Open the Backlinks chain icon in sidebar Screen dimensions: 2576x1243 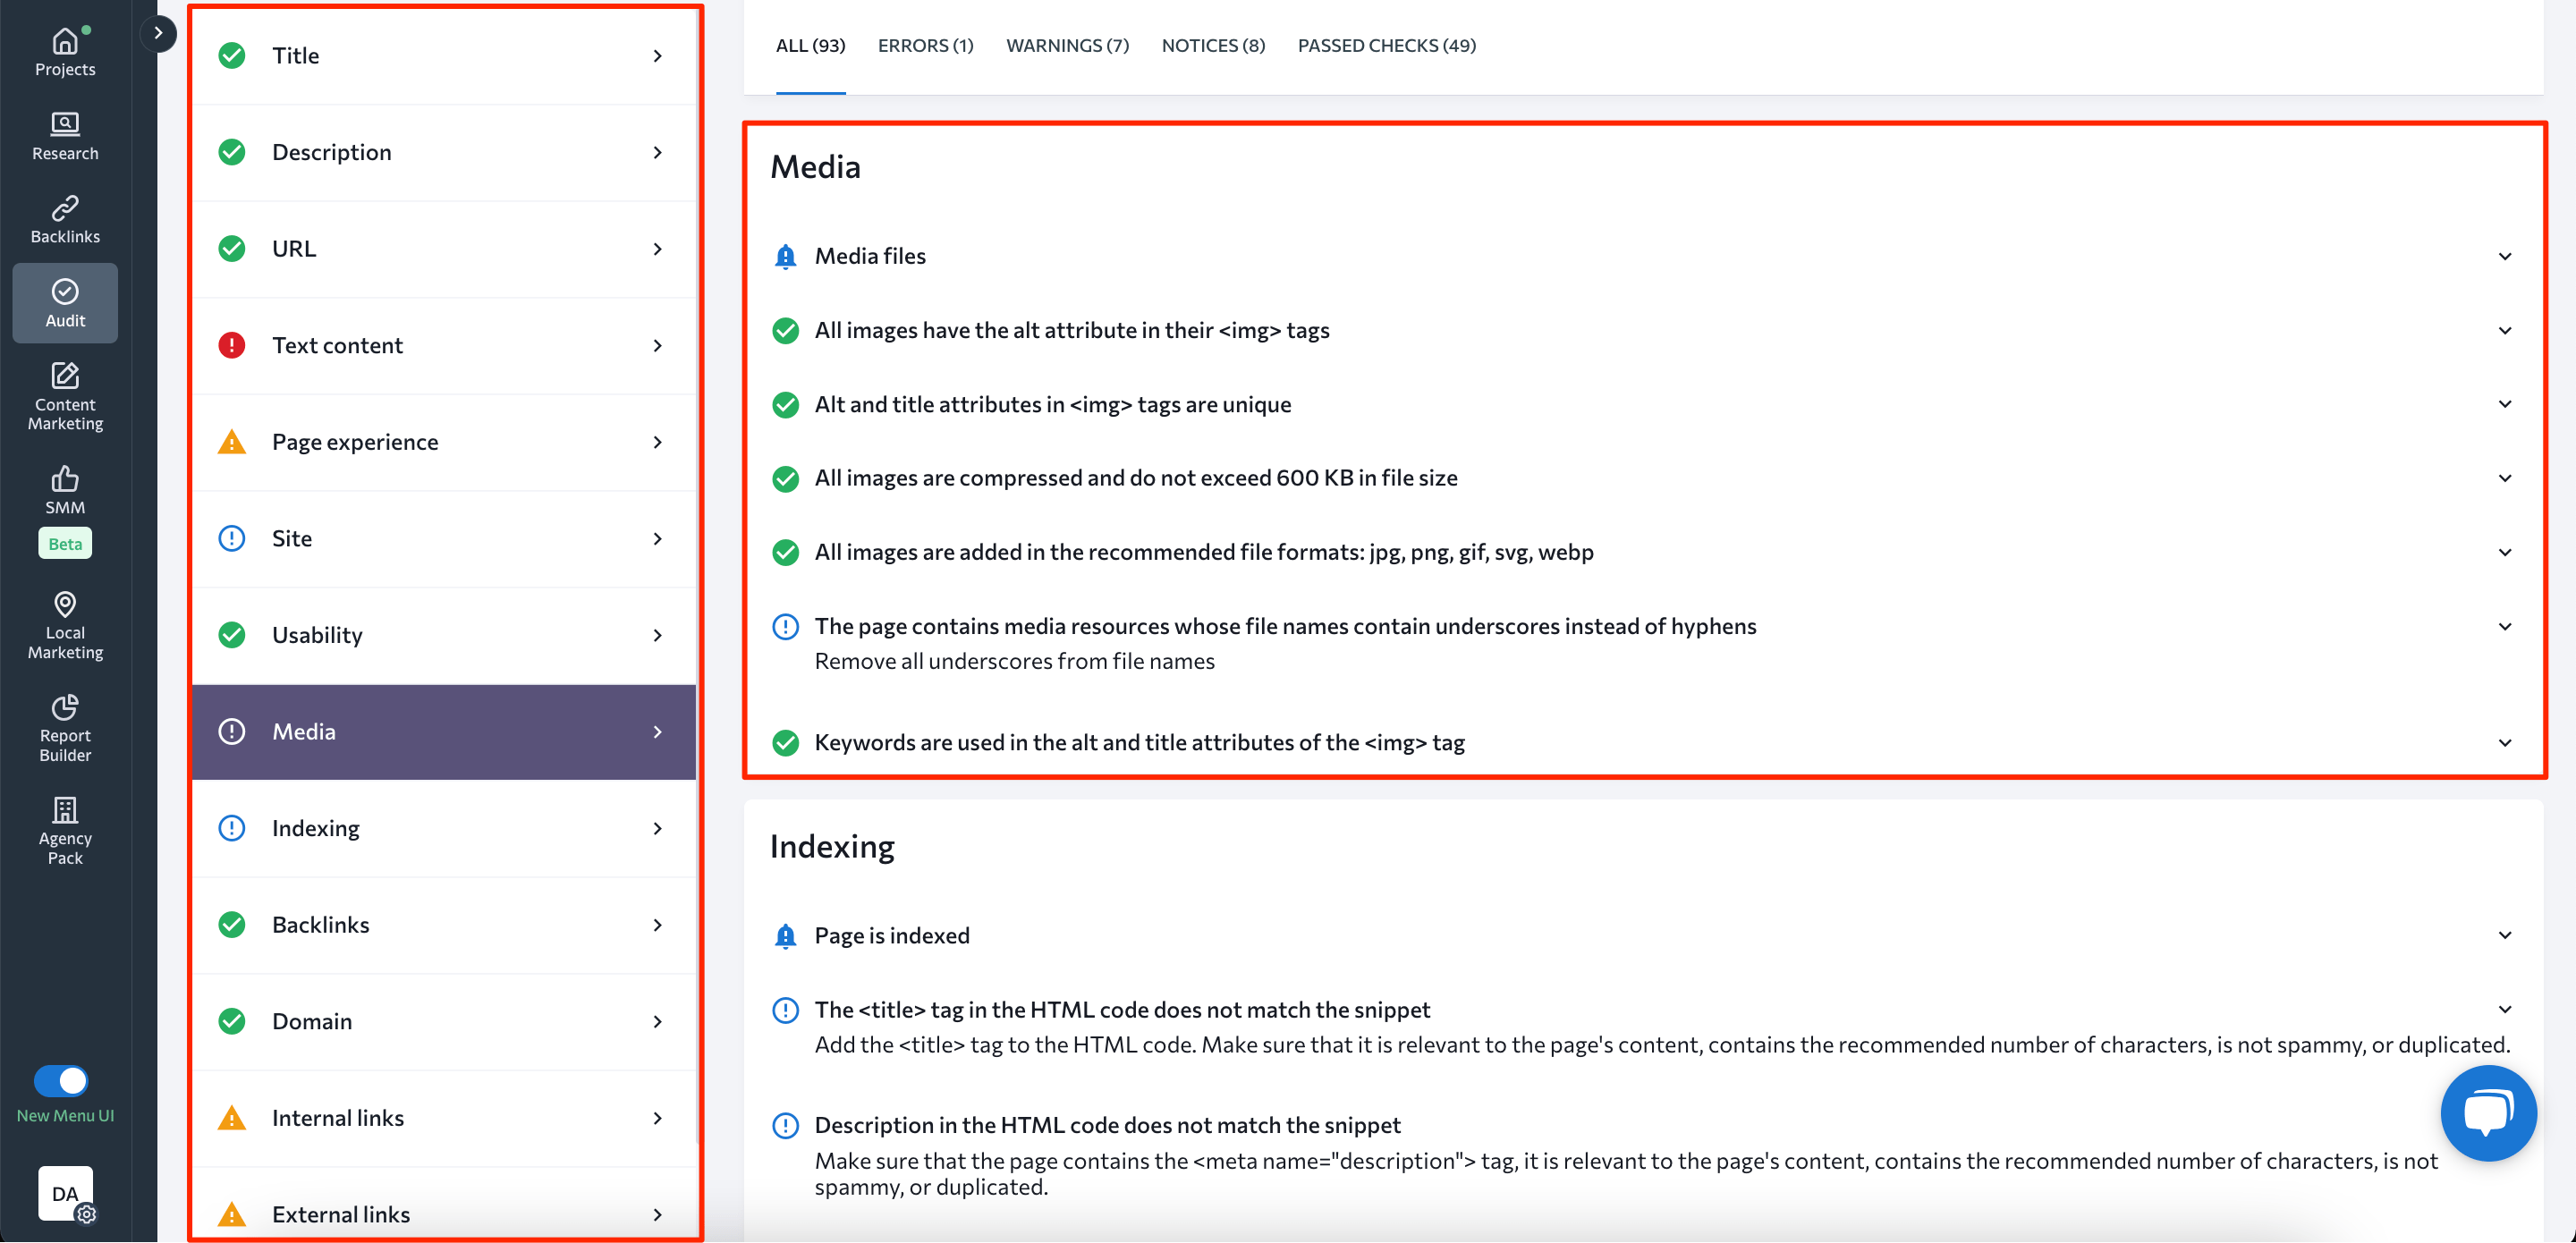(65, 208)
